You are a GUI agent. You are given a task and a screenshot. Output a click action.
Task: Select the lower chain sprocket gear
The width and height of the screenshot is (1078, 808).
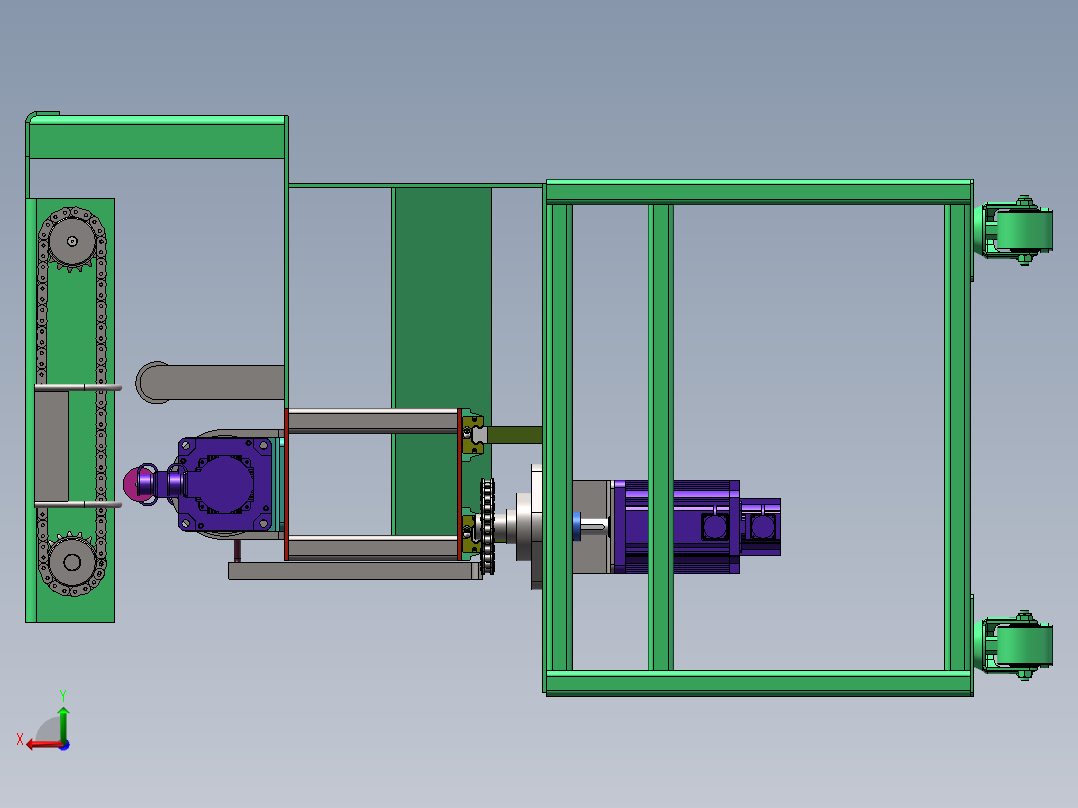tap(72, 561)
